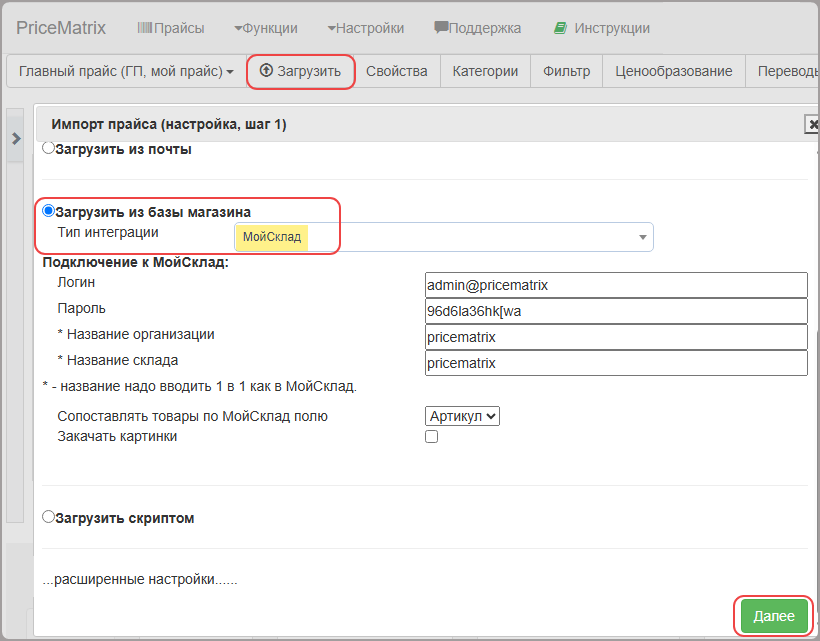Open the Функции dropdown menu

pyautogui.click(x=266, y=28)
